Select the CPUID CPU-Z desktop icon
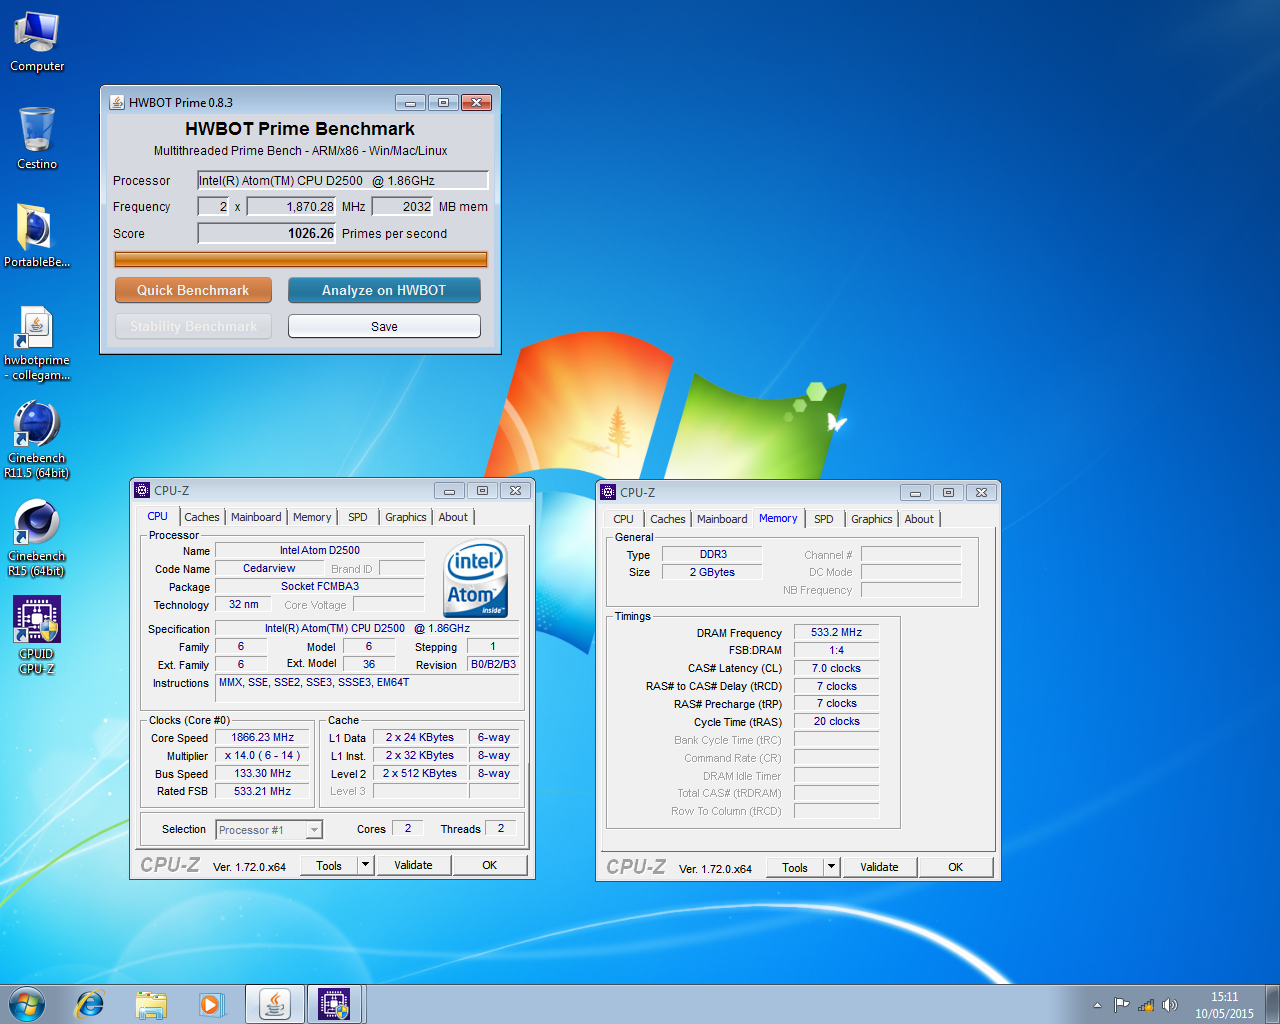 [x=37, y=635]
